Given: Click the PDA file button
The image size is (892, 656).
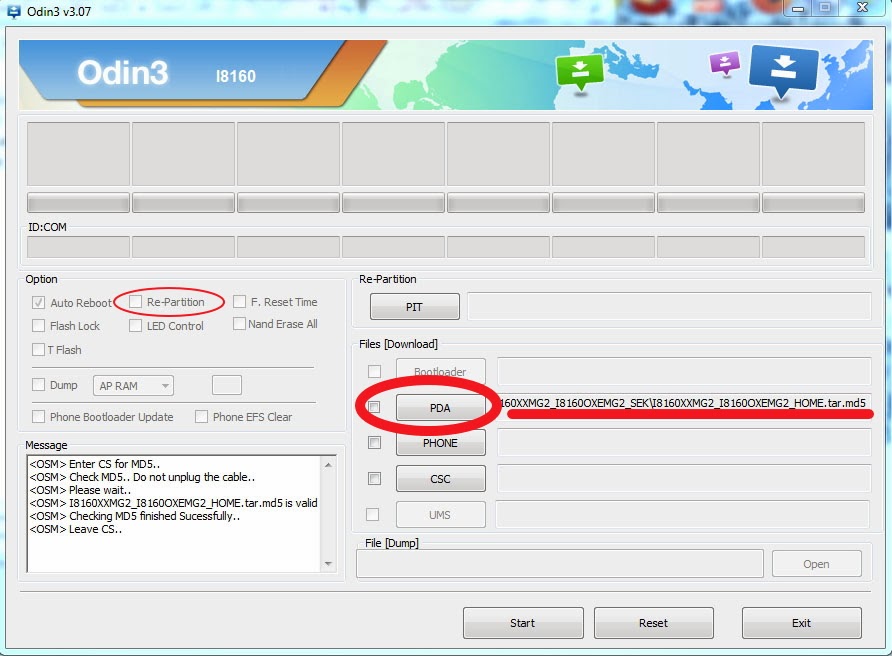Looking at the screenshot, I should (x=440, y=407).
